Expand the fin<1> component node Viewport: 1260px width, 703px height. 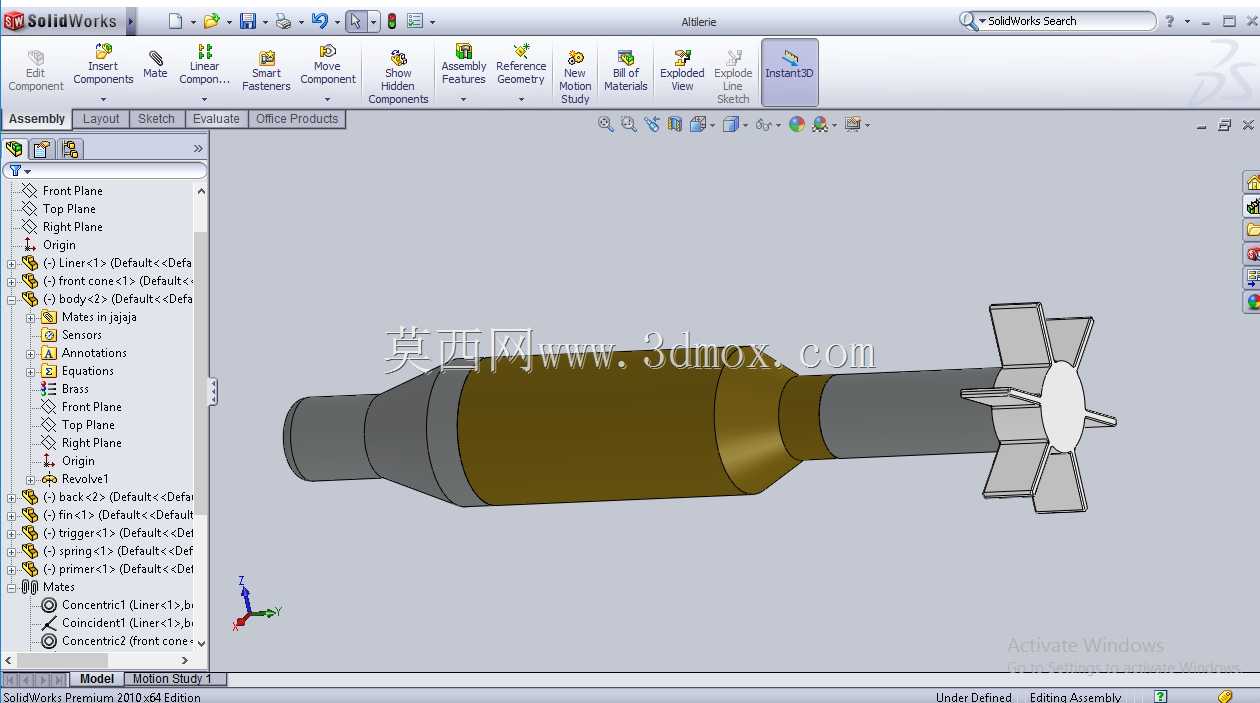click(x=12, y=516)
